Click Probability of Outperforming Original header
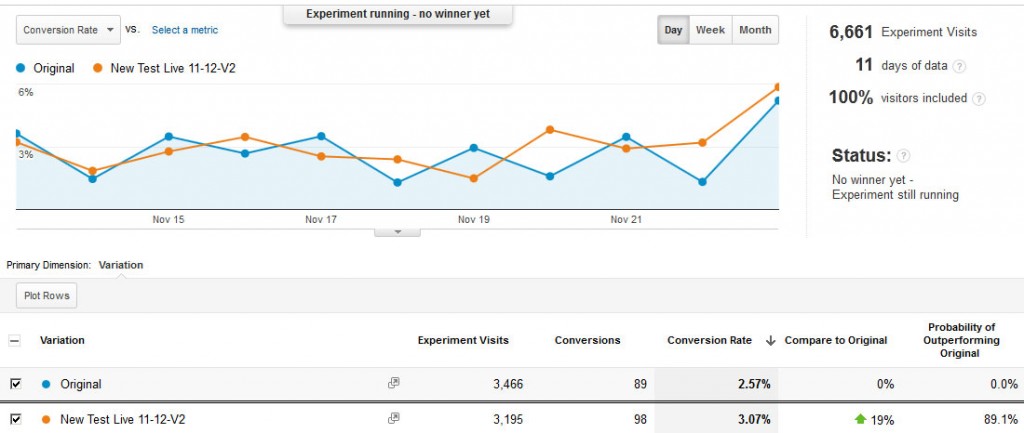The image size is (1024, 433). point(961,340)
